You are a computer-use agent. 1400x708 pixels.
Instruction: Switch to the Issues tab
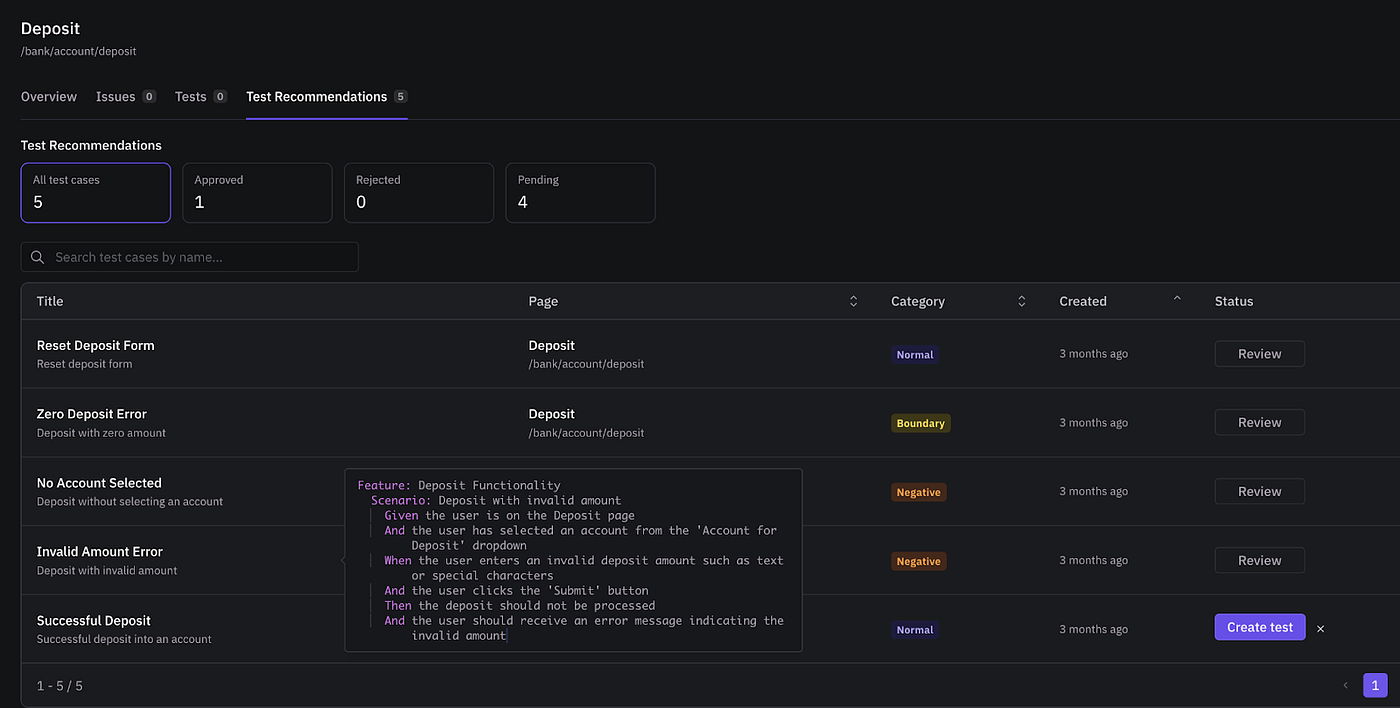tap(126, 97)
